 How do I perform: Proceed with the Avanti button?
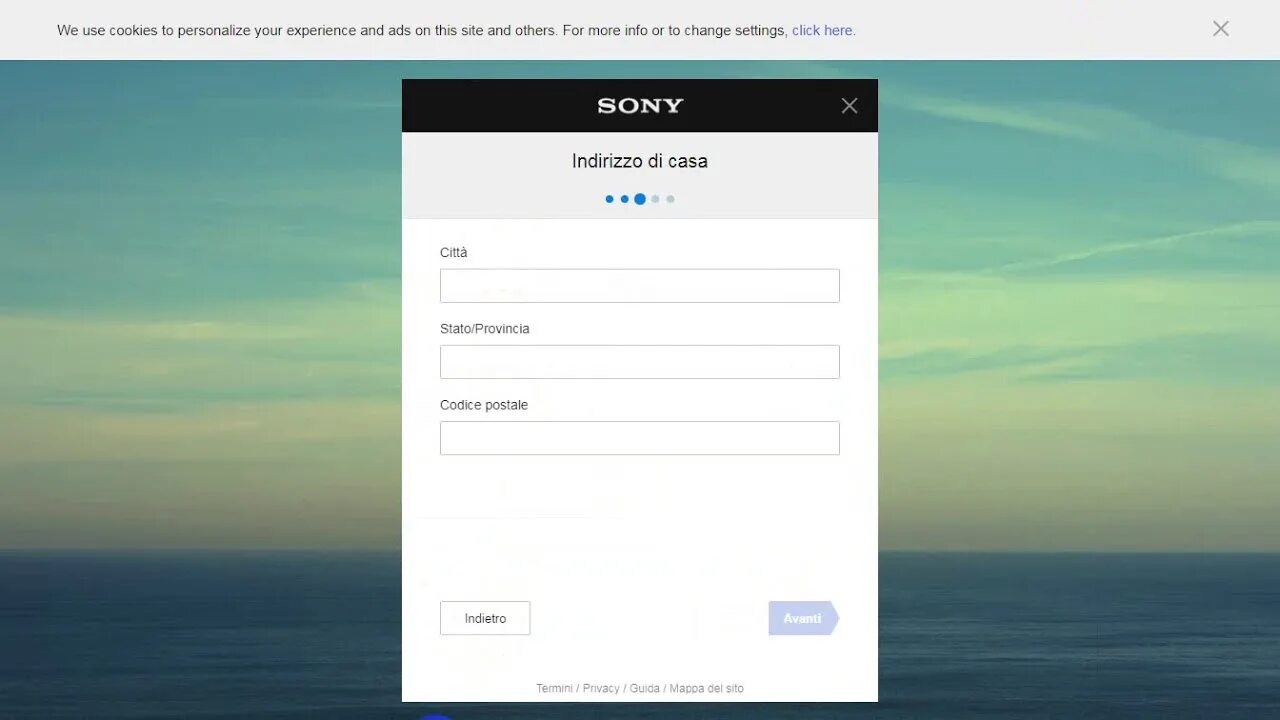[804, 618]
